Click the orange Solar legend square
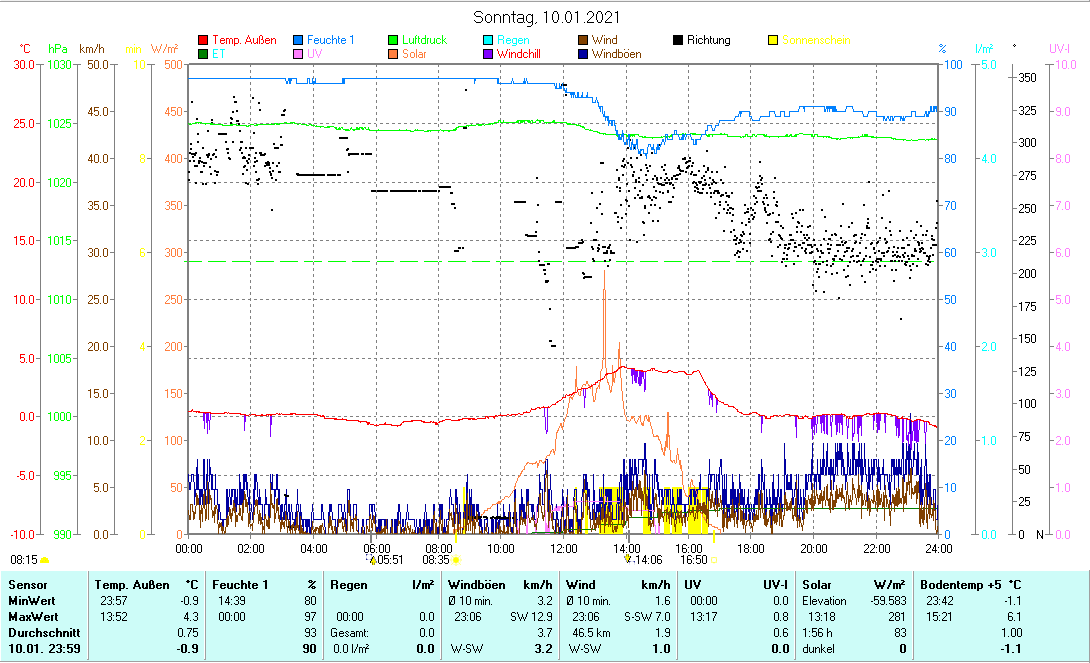 pyautogui.click(x=393, y=54)
